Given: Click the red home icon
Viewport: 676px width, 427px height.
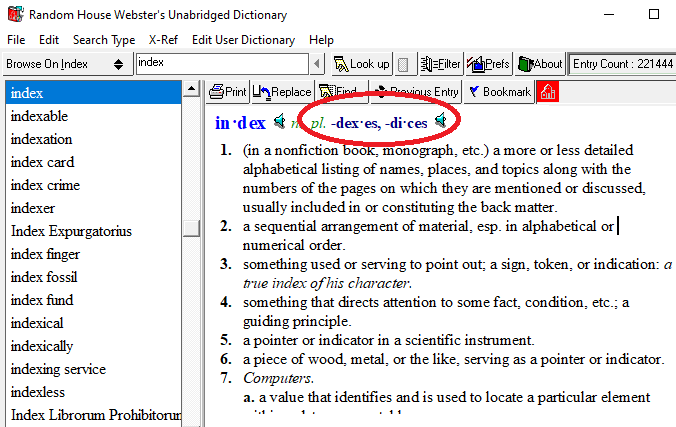Looking at the screenshot, I should tap(548, 92).
